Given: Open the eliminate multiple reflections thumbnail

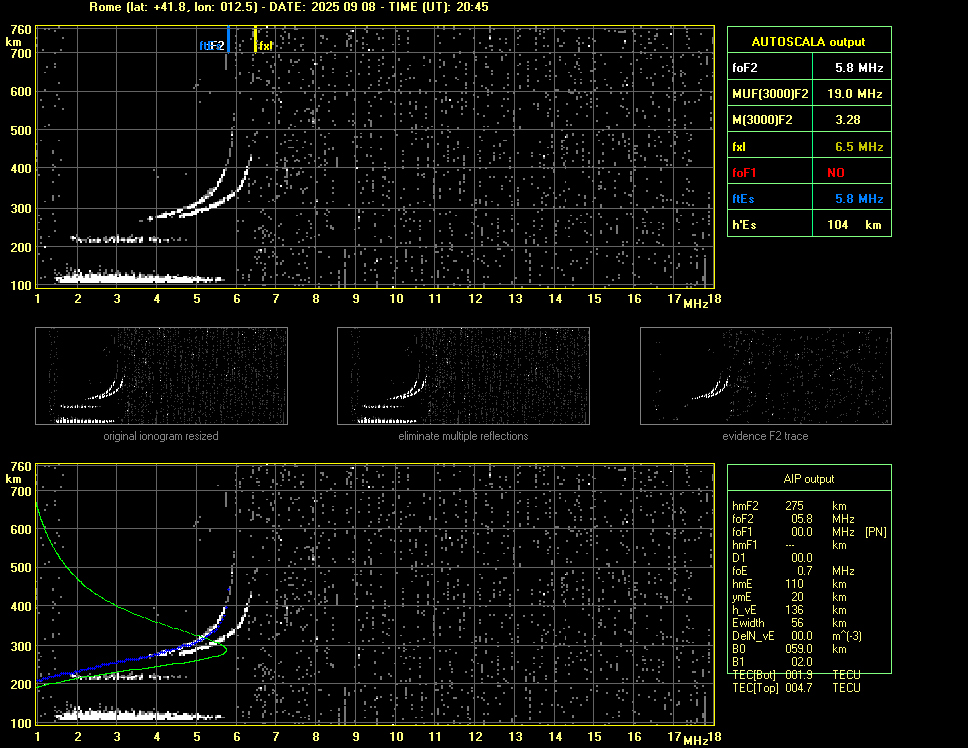Looking at the screenshot, I should pos(463,376).
